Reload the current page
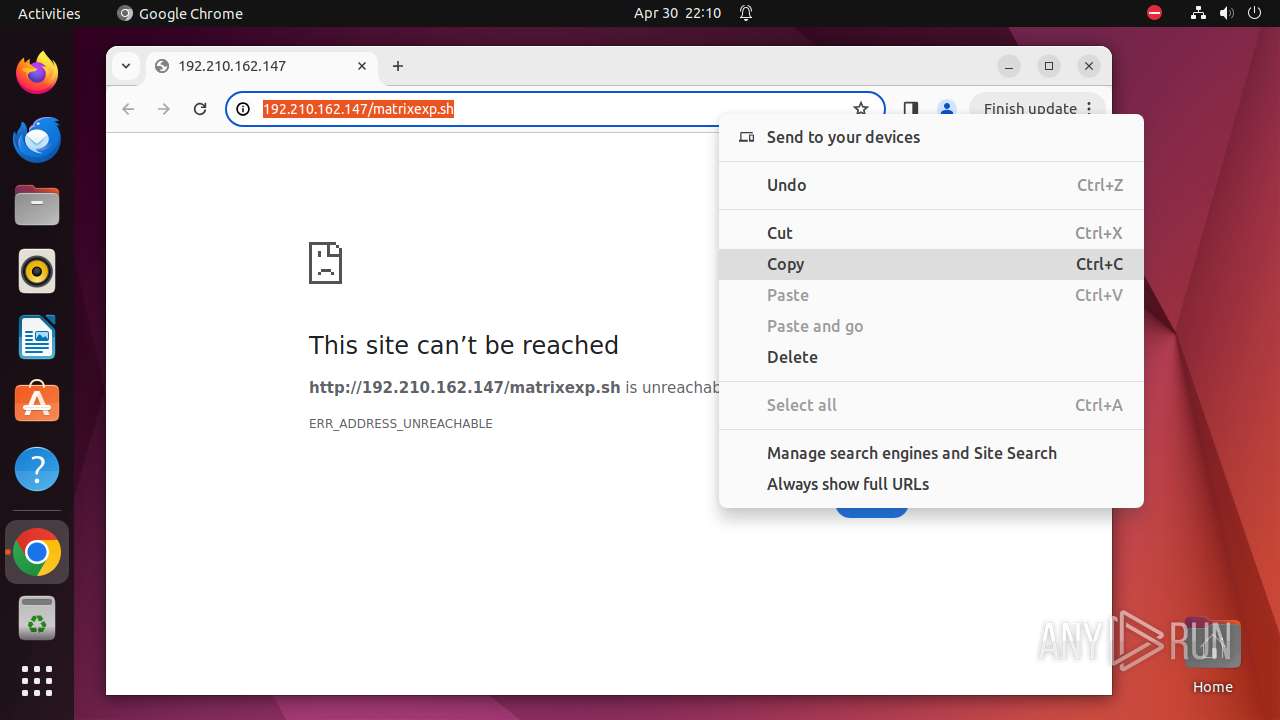 tap(200, 109)
